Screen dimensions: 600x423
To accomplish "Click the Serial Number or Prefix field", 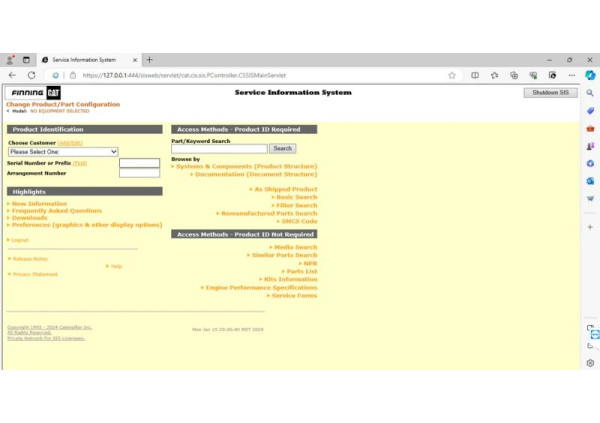I will click(x=139, y=163).
